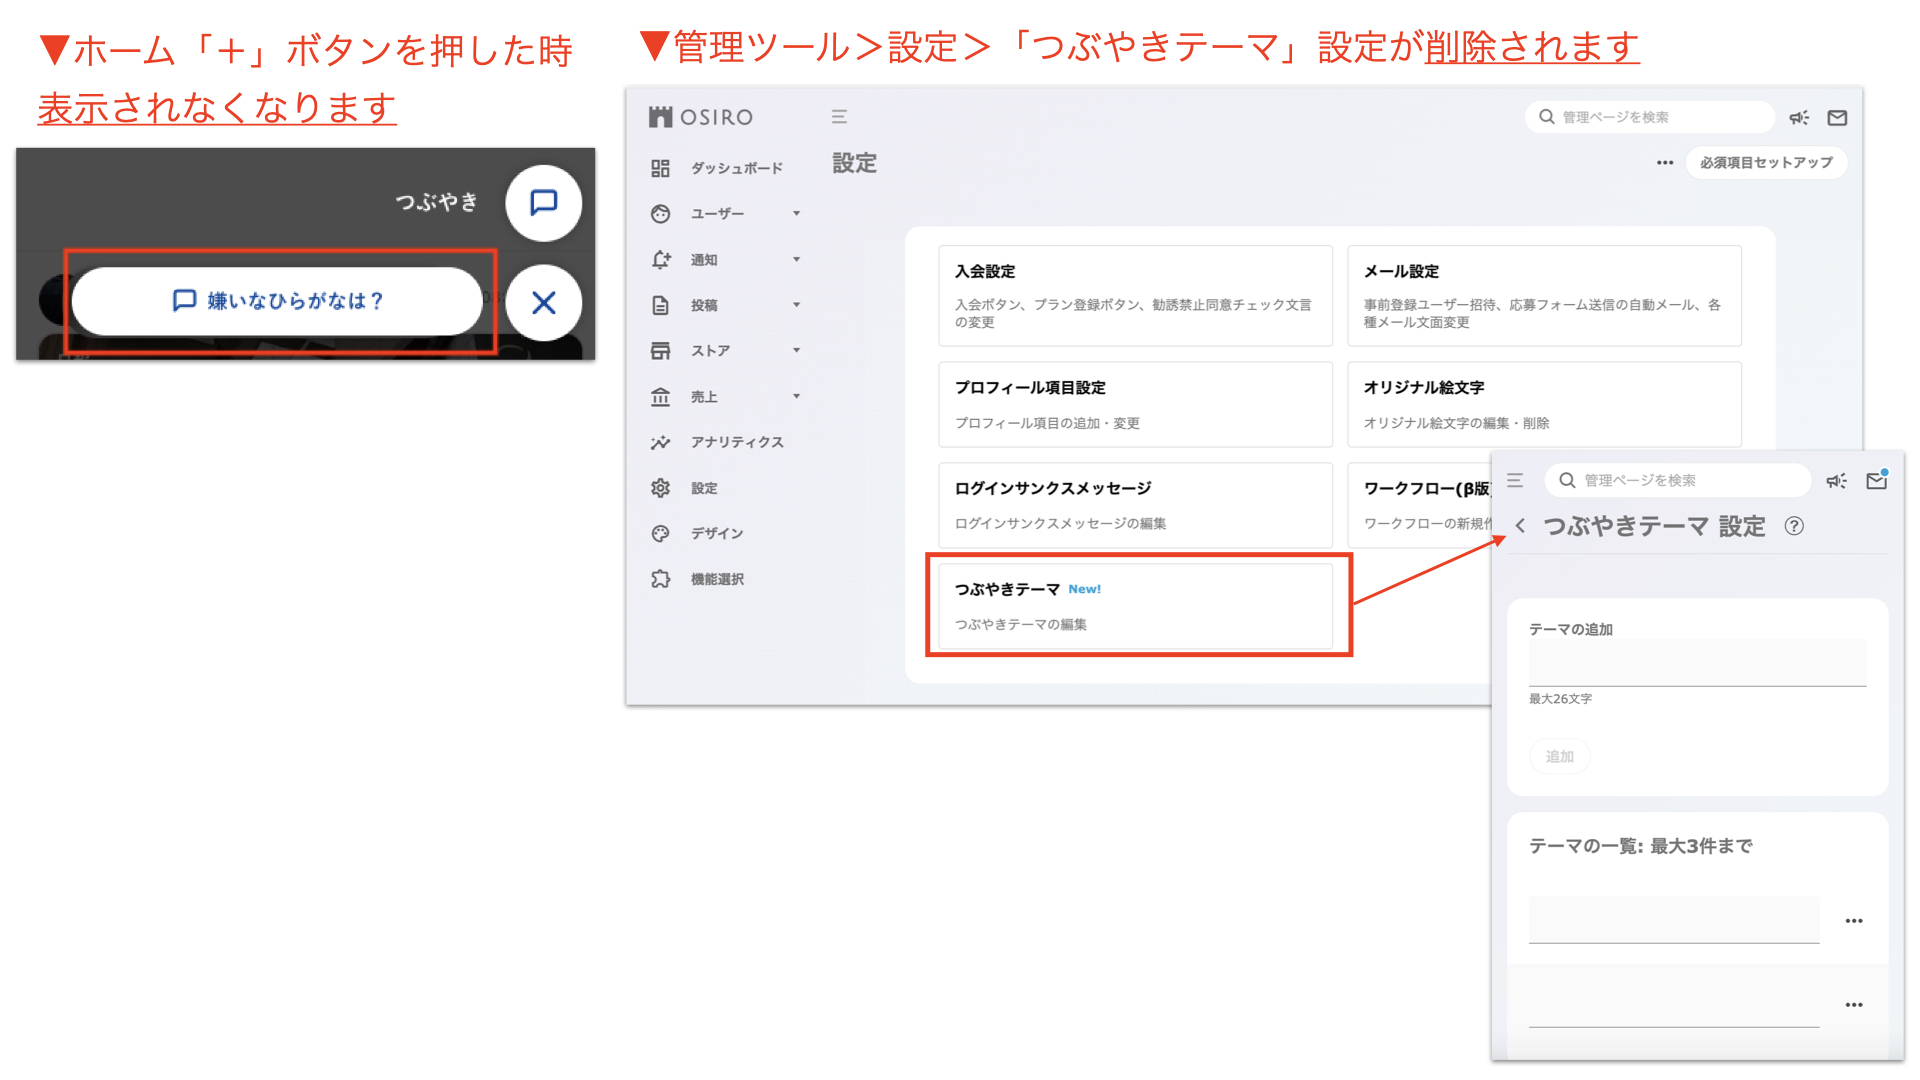Expand the 投稿 sidebar dropdown arrow
1920x1080 pixels.
796,305
